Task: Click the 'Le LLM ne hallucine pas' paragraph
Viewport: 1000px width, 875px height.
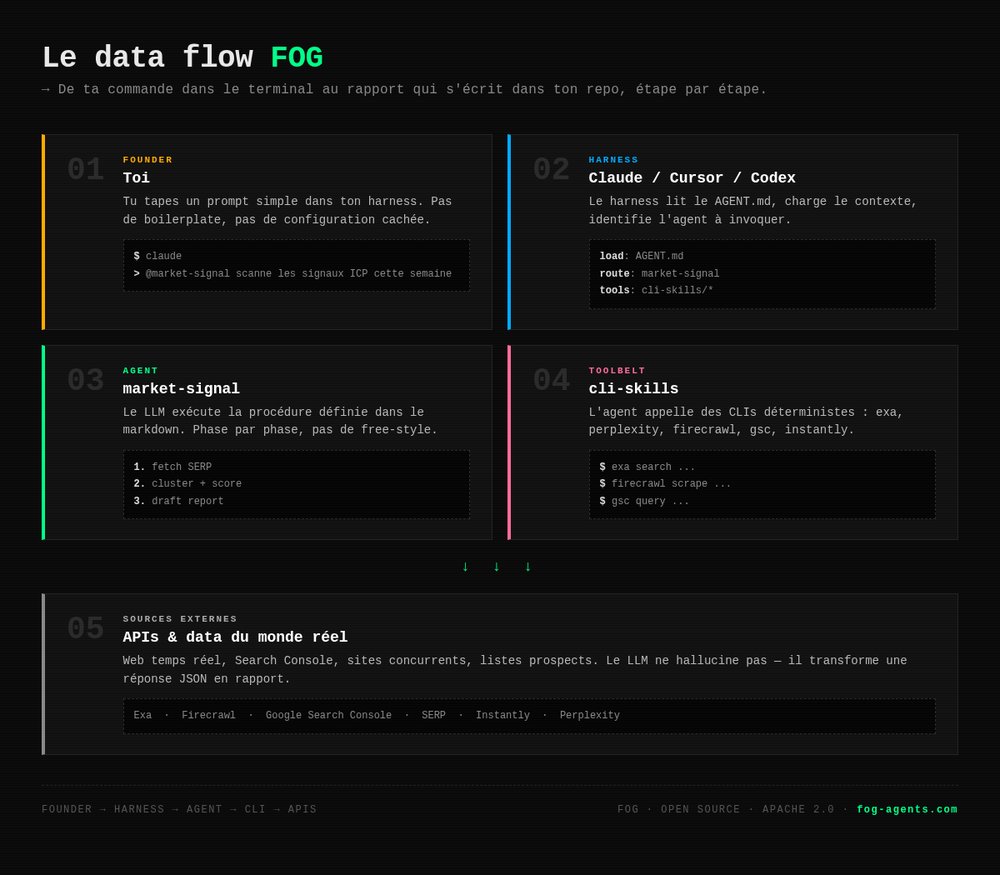Action: [515, 669]
